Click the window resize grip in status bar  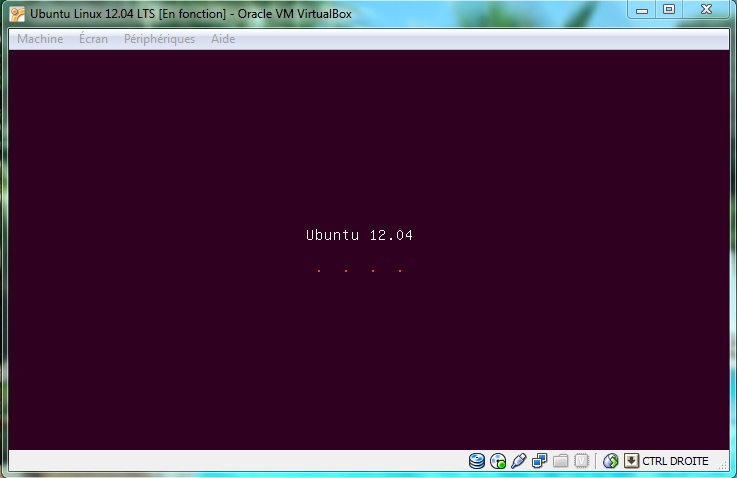(723, 465)
